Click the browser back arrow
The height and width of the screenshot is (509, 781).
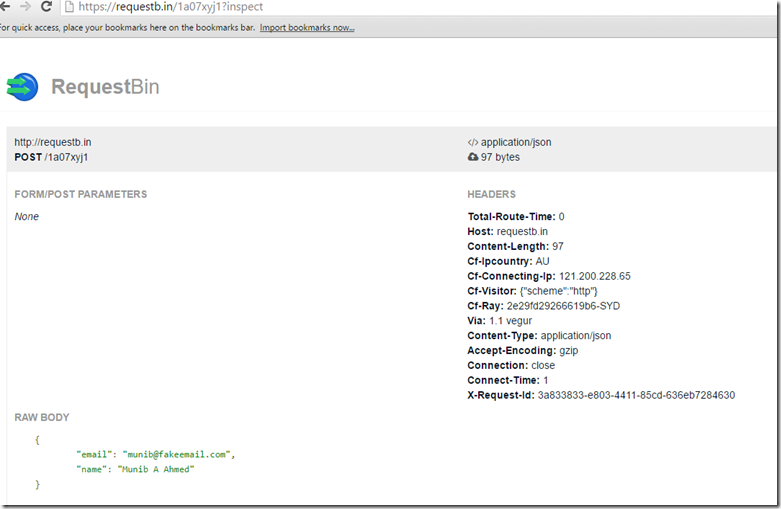click(x=4, y=6)
